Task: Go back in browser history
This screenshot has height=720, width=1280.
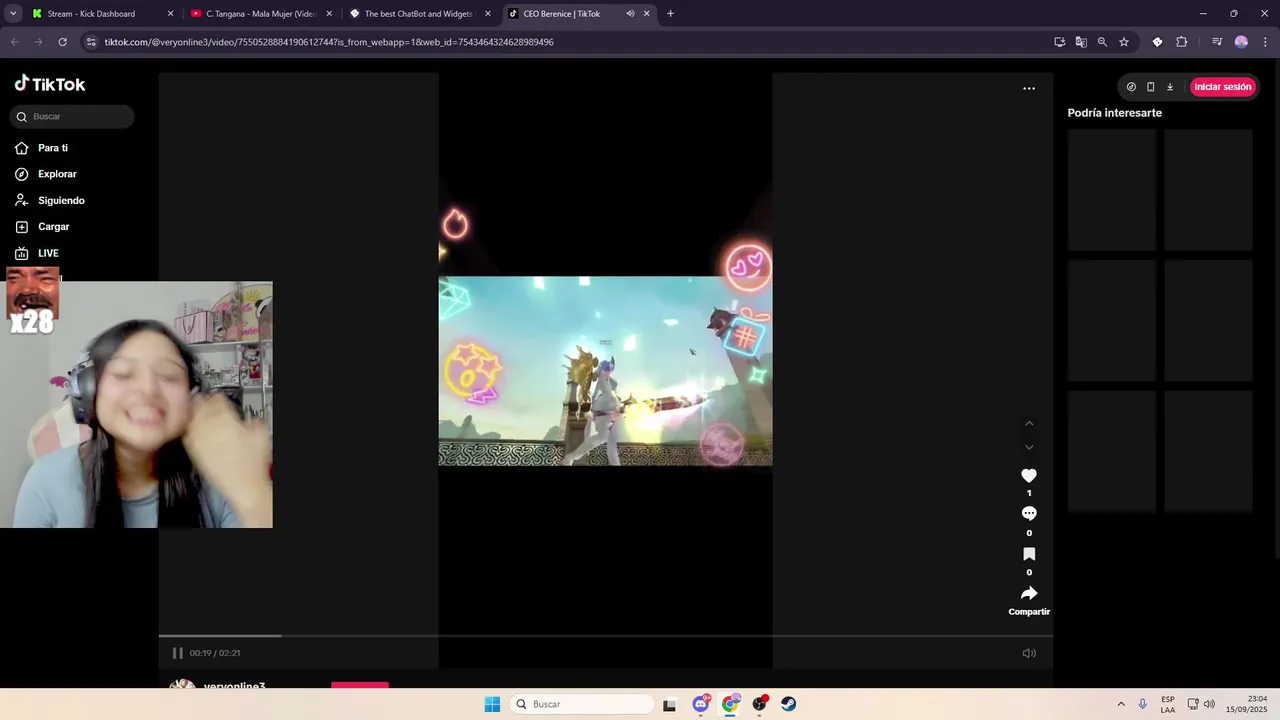Action: coord(14,42)
